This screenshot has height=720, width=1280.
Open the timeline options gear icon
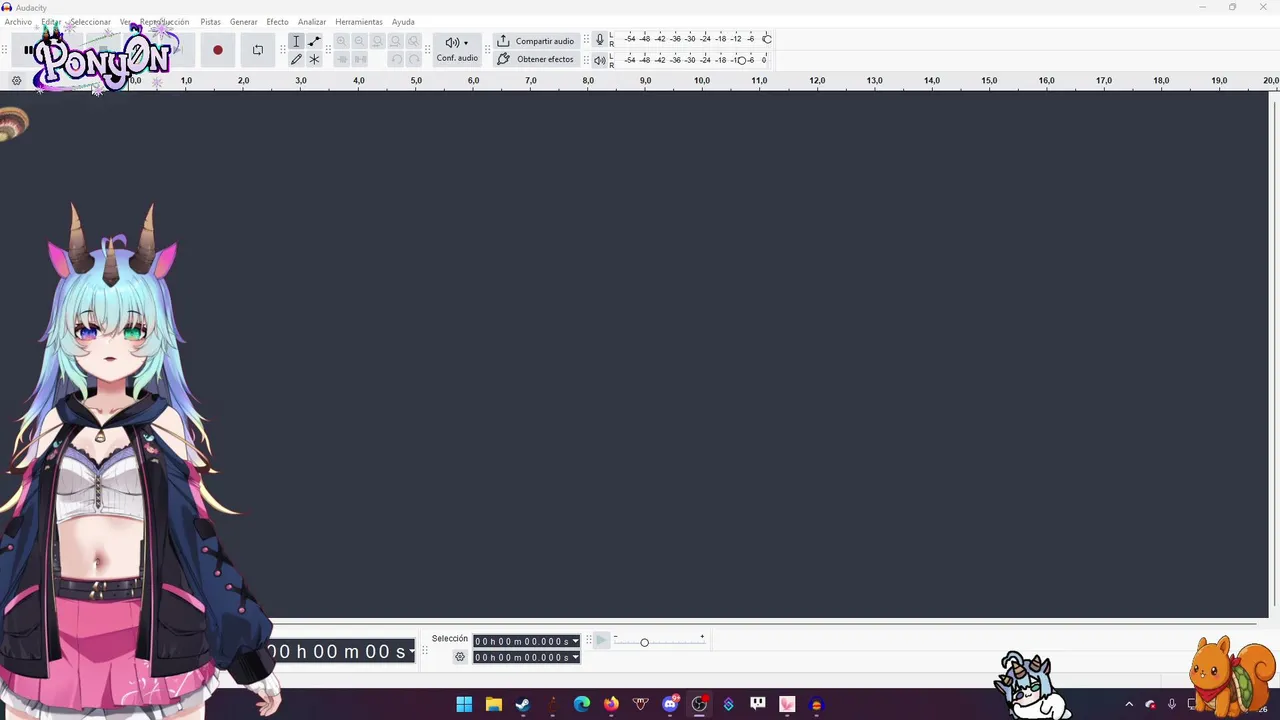click(x=16, y=81)
